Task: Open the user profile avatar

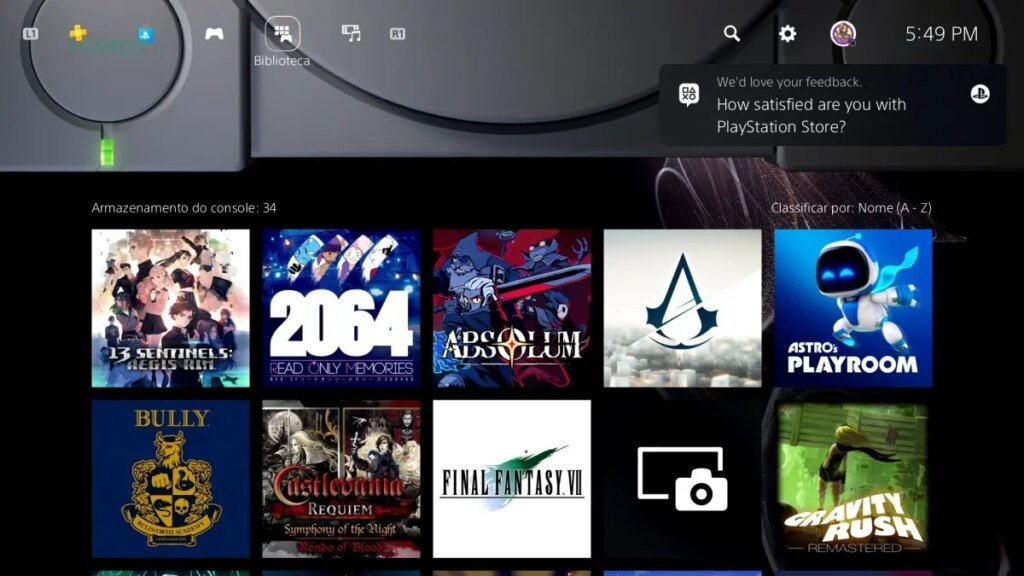Action: (x=843, y=33)
